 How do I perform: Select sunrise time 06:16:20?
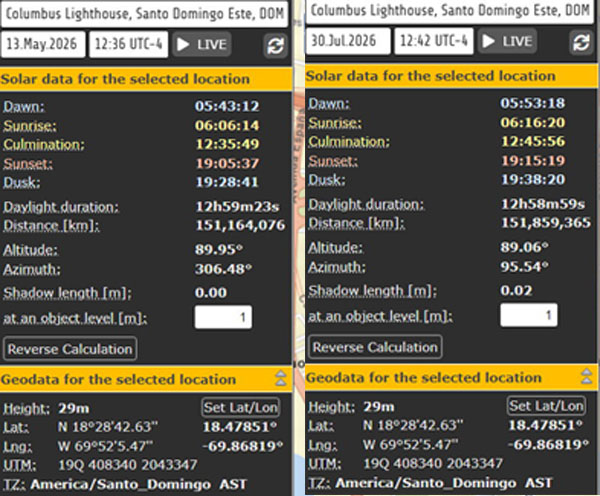tap(533, 122)
